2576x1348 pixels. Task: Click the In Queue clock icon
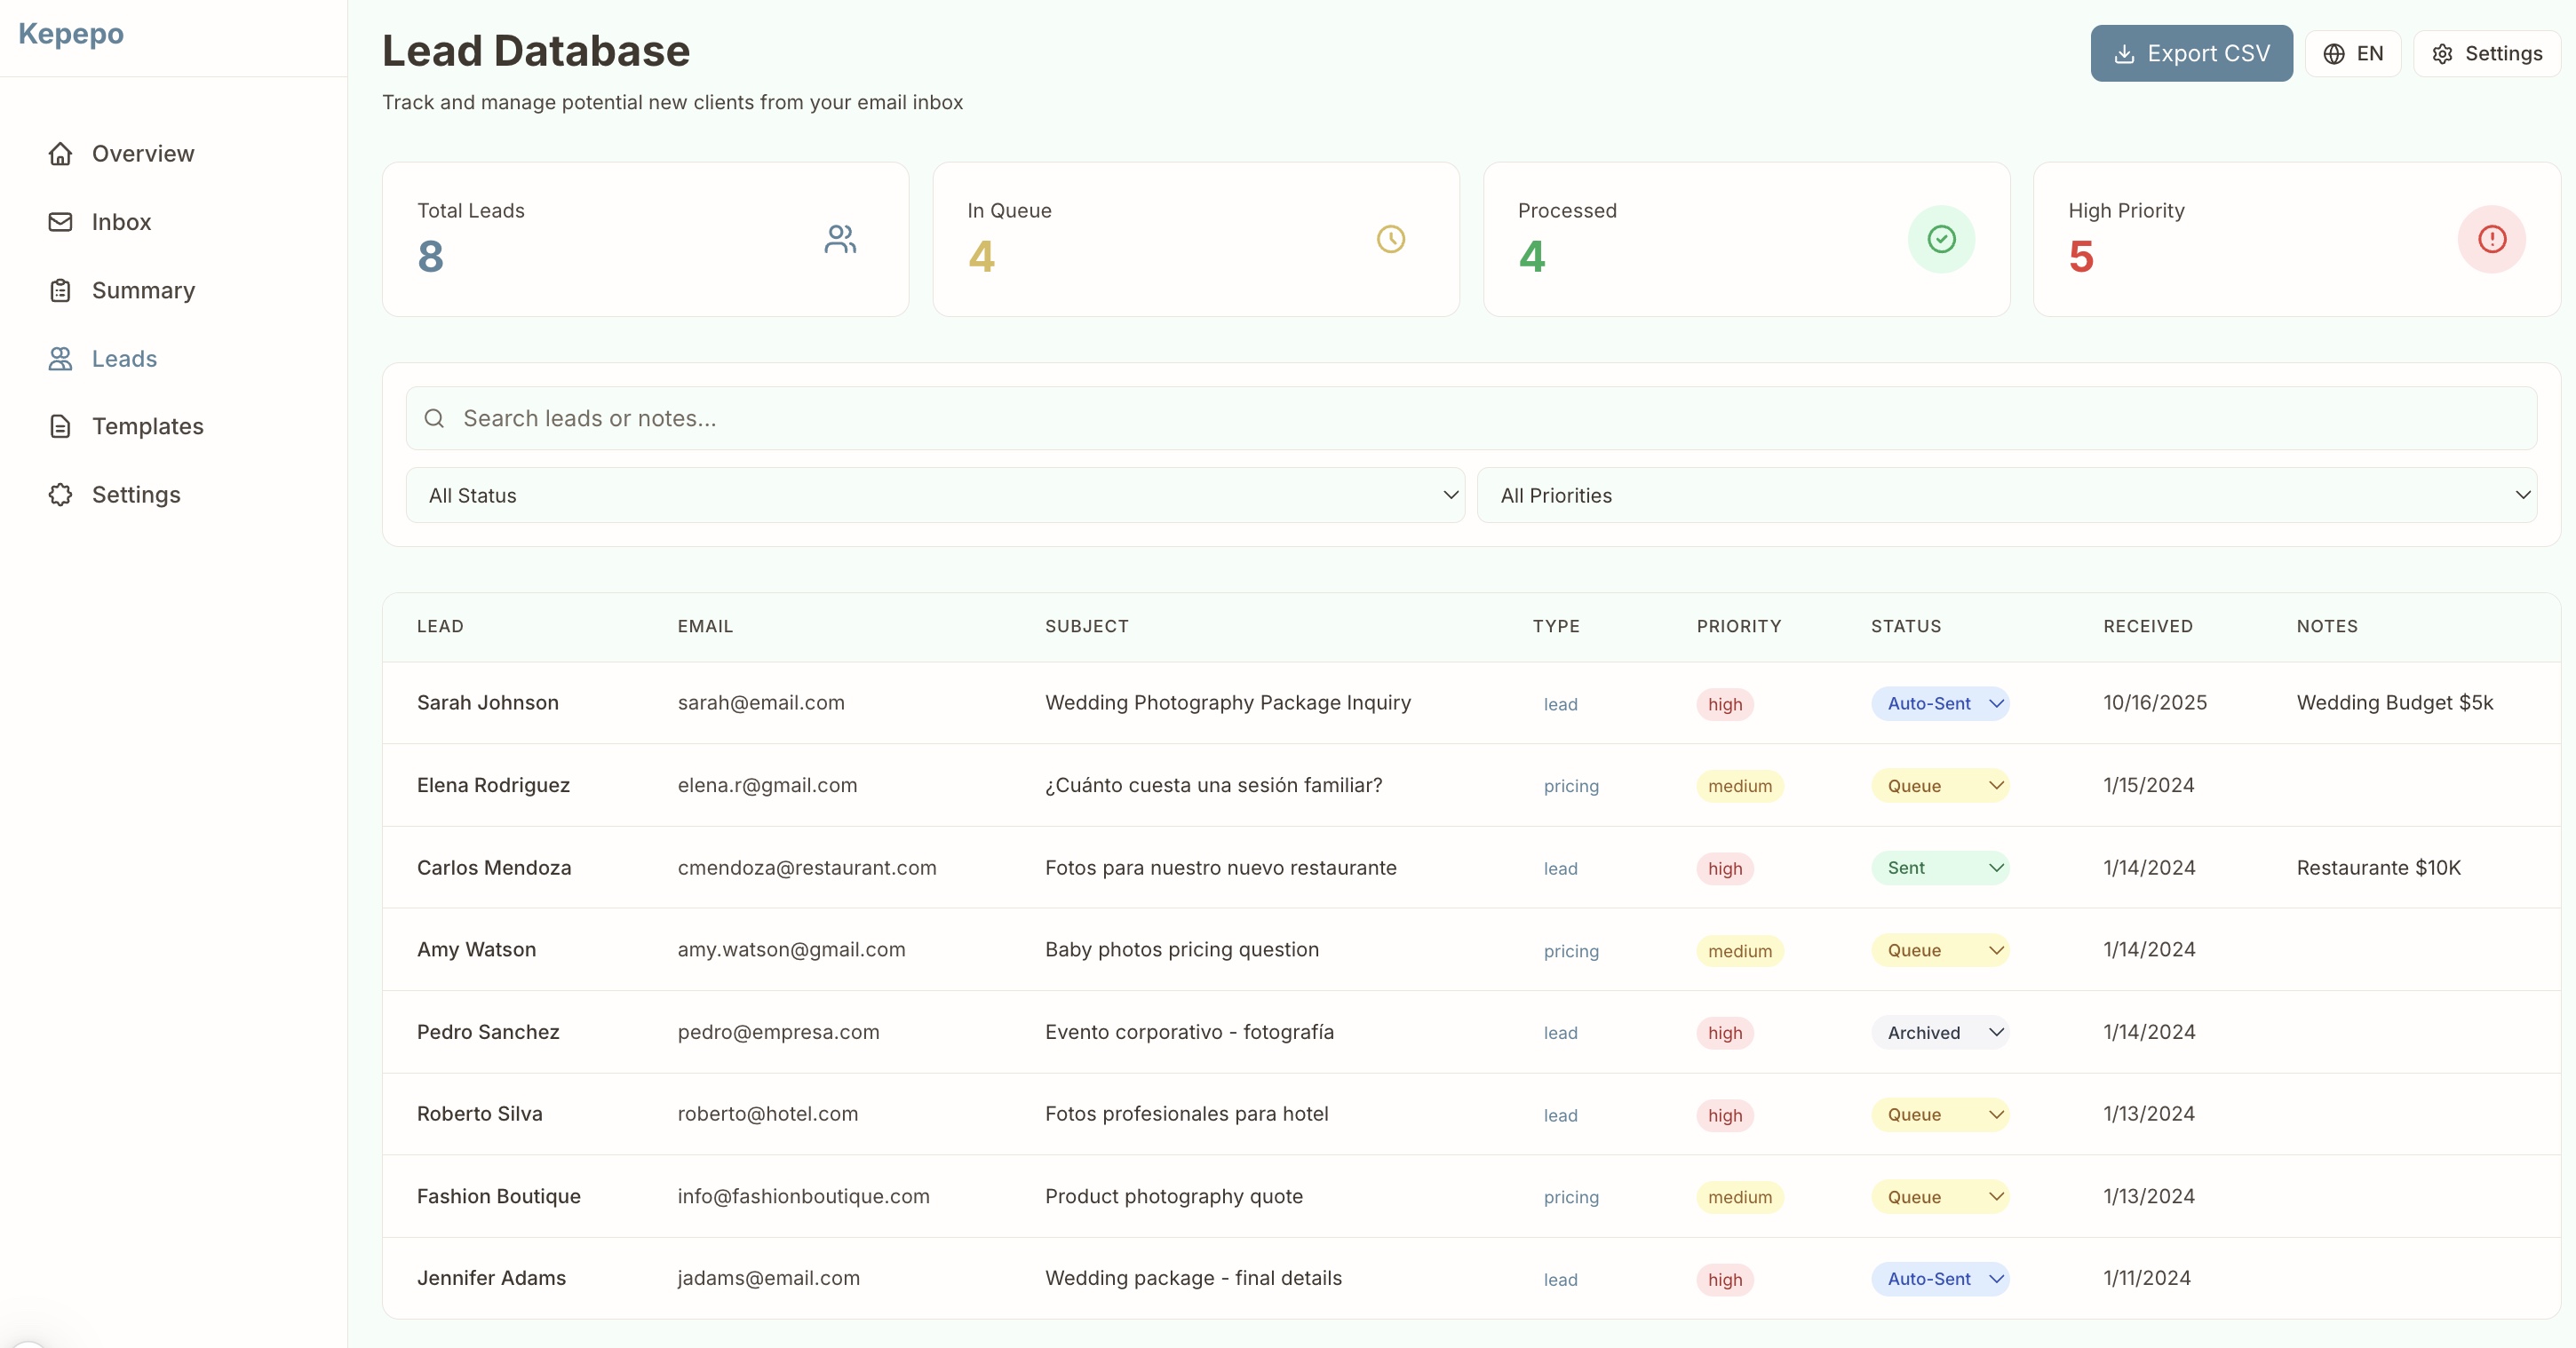pyautogui.click(x=1391, y=239)
